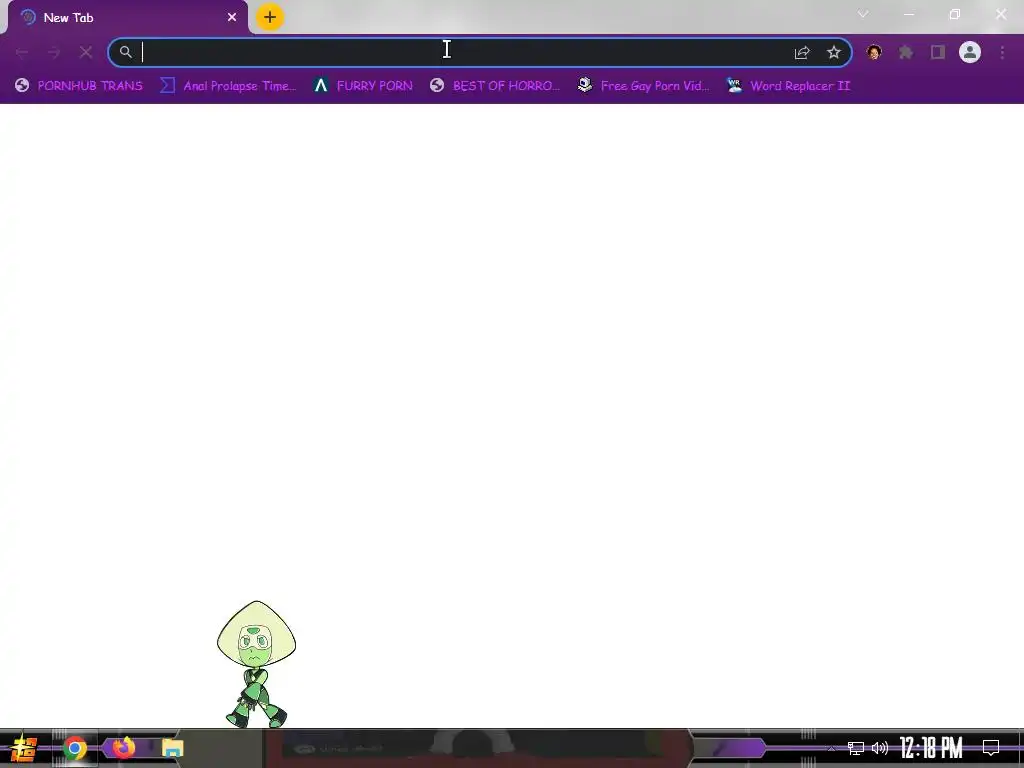Click the search magnifier in address bar
The height and width of the screenshot is (768, 1024).
coord(125,52)
